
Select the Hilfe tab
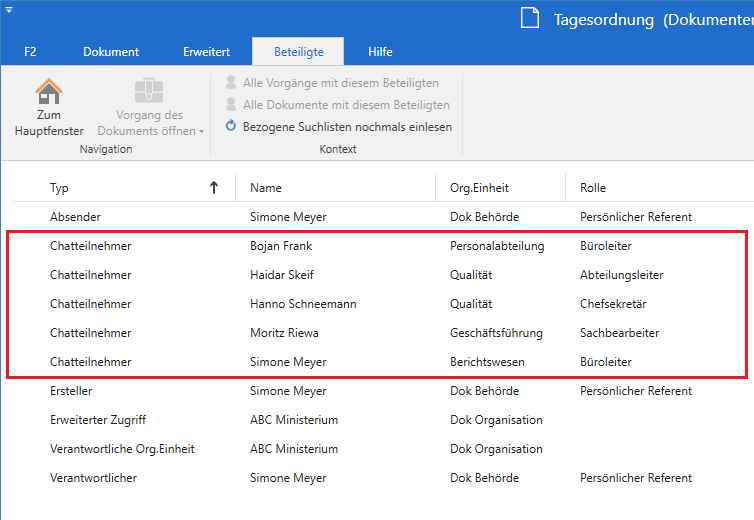[x=380, y=52]
